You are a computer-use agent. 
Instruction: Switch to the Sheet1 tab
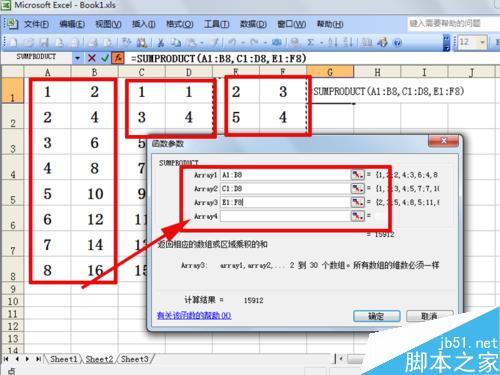[63, 359]
